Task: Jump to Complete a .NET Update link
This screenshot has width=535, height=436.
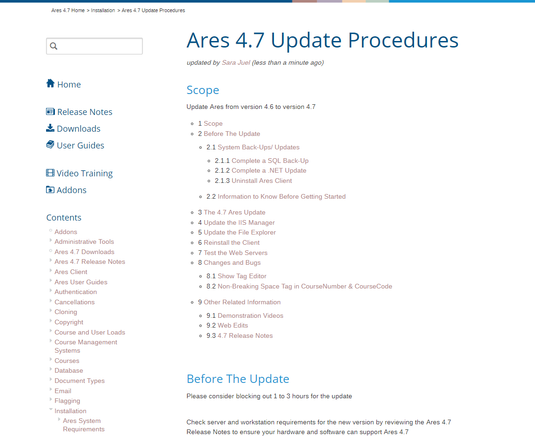Action: point(269,170)
